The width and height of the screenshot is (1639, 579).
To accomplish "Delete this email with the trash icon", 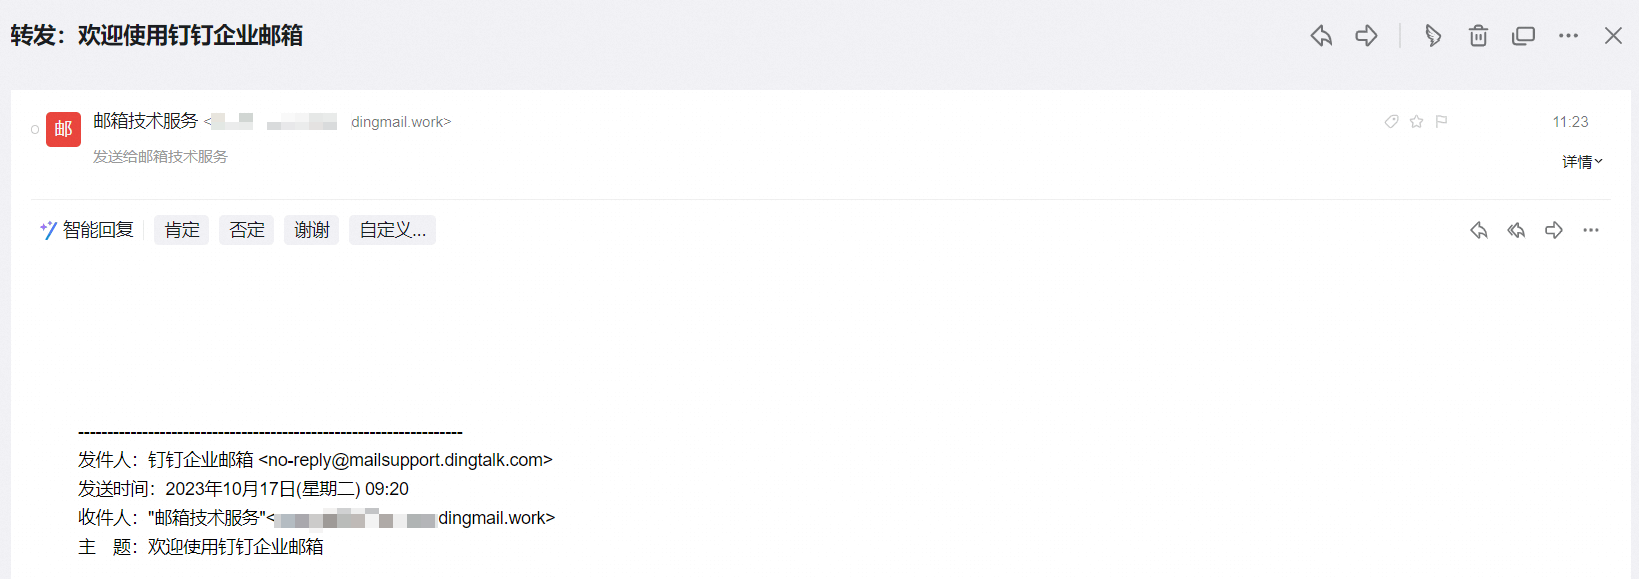I will click(1478, 36).
